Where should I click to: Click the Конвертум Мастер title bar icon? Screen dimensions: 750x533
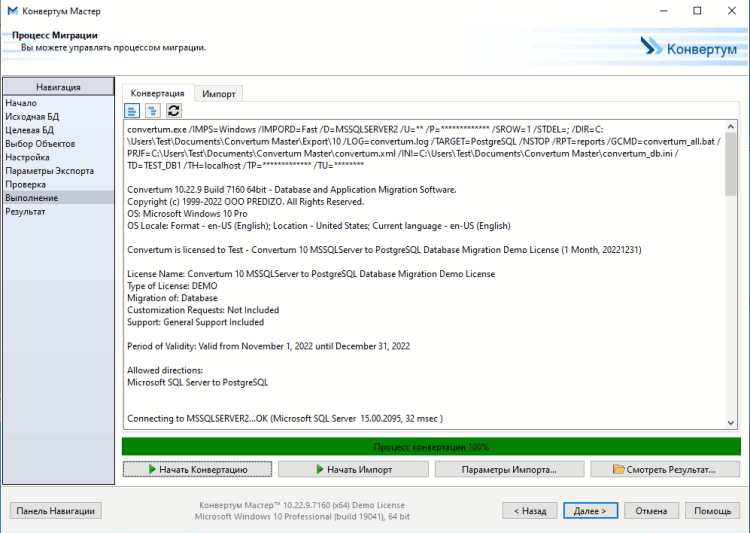[x=12, y=11]
